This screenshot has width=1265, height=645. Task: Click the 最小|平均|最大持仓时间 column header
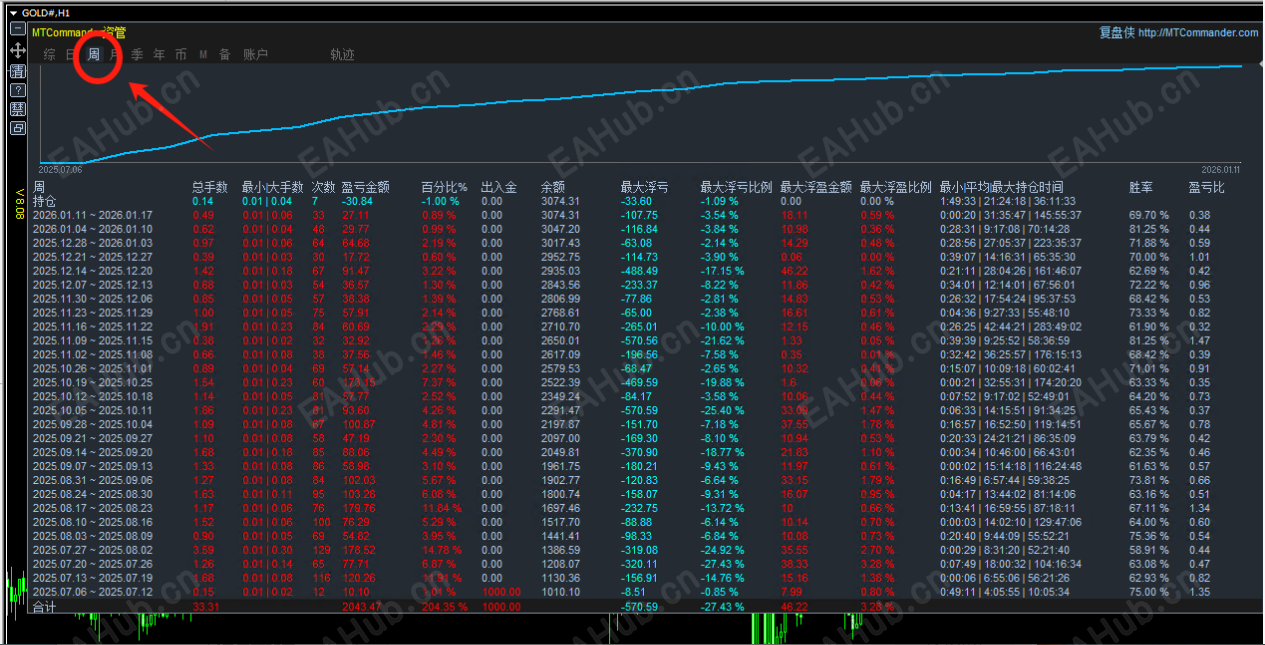point(1002,187)
